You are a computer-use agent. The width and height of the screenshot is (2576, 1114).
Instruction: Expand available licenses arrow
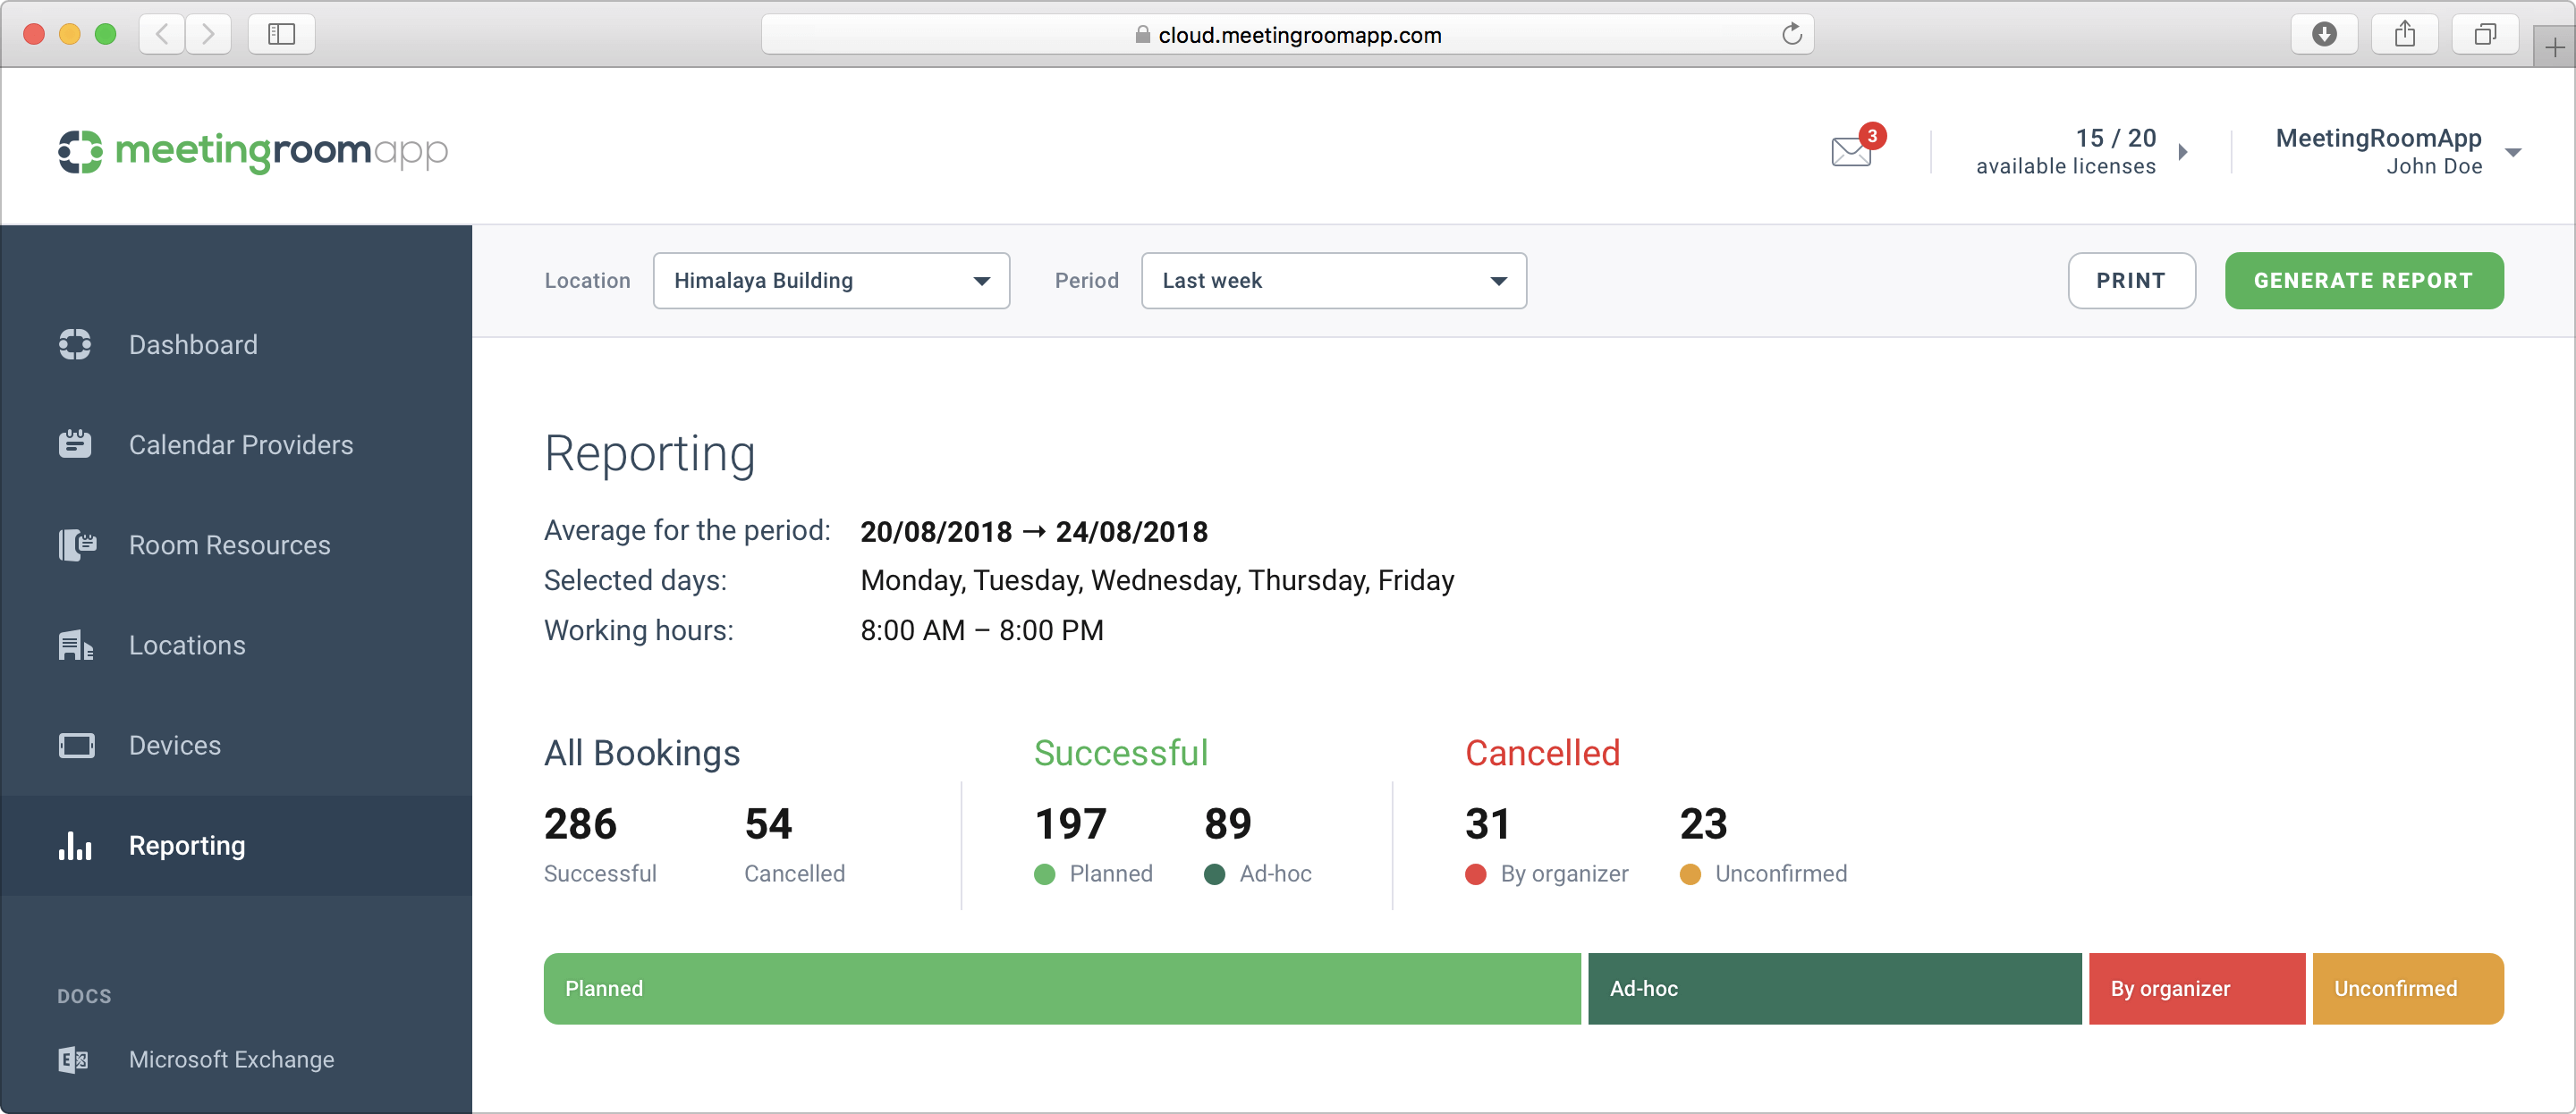click(x=2183, y=152)
